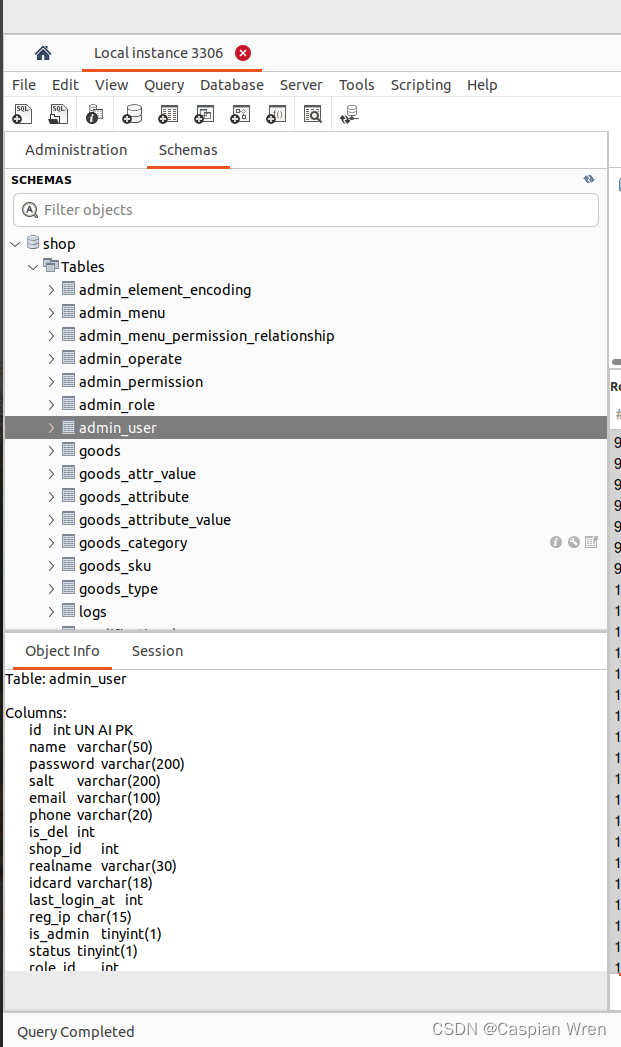The width and height of the screenshot is (621, 1047).
Task: Open data grid for goods_category
Action: coord(592,542)
